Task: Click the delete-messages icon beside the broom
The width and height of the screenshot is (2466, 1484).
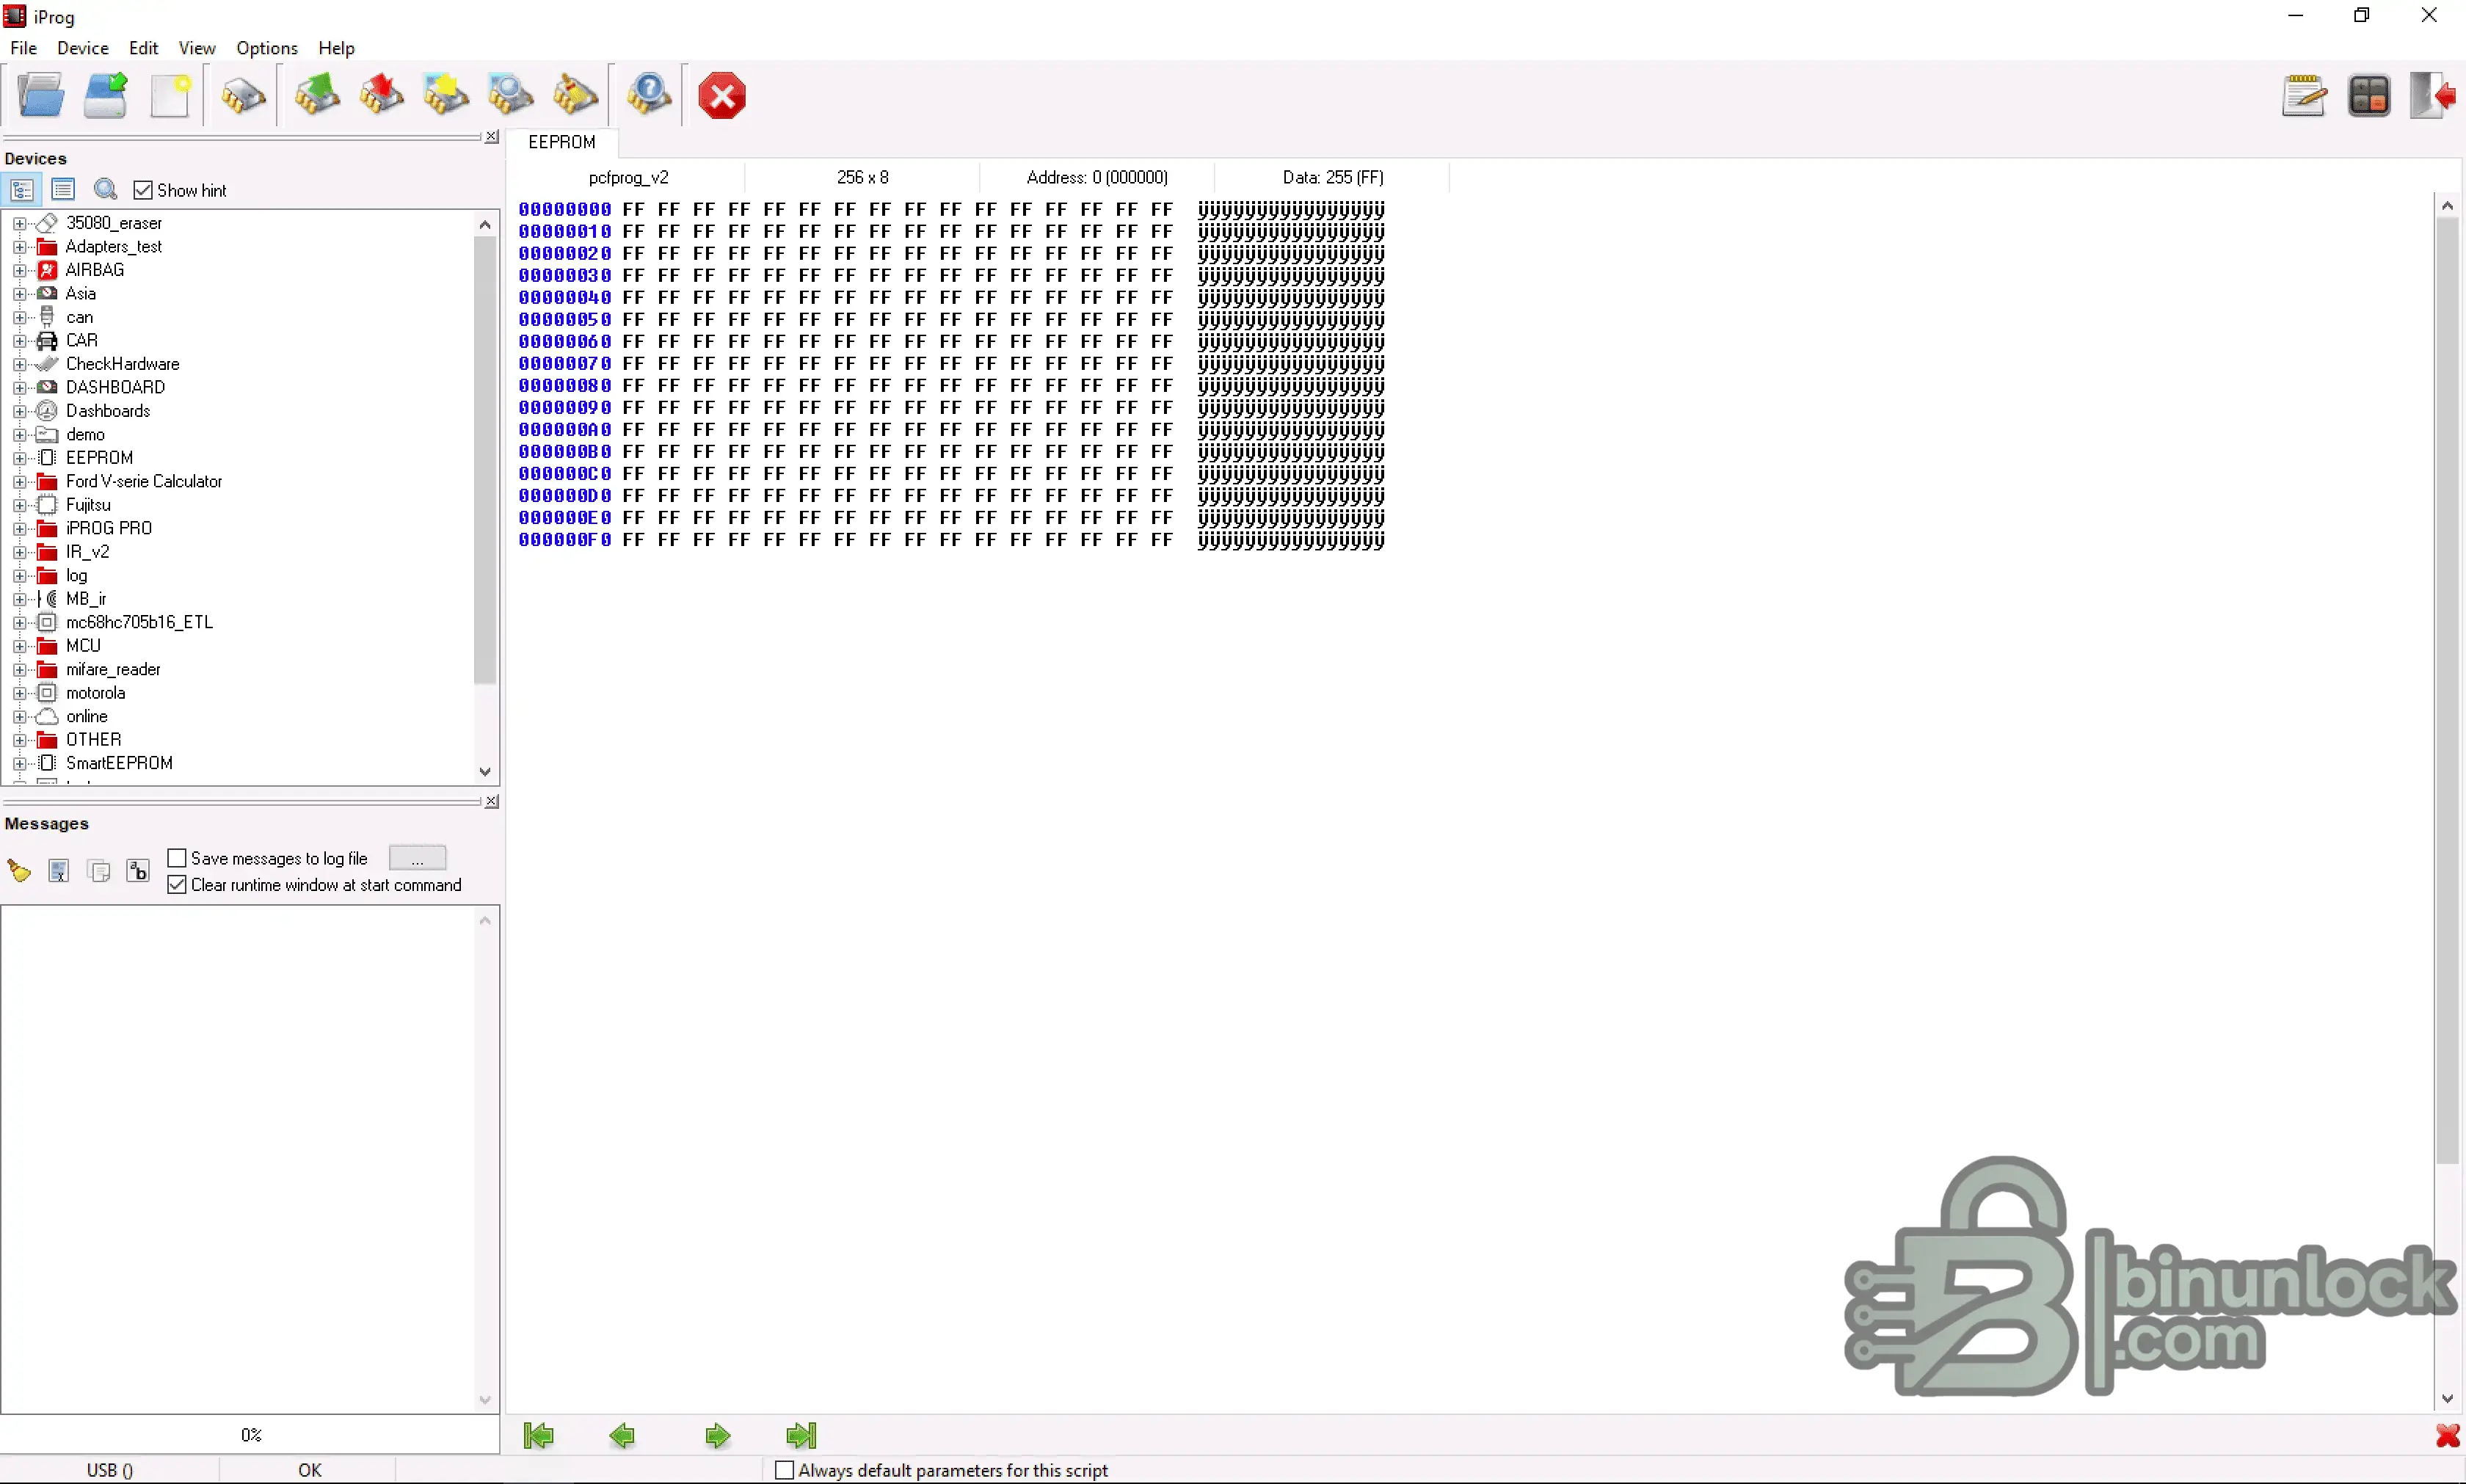Action: coord(59,871)
